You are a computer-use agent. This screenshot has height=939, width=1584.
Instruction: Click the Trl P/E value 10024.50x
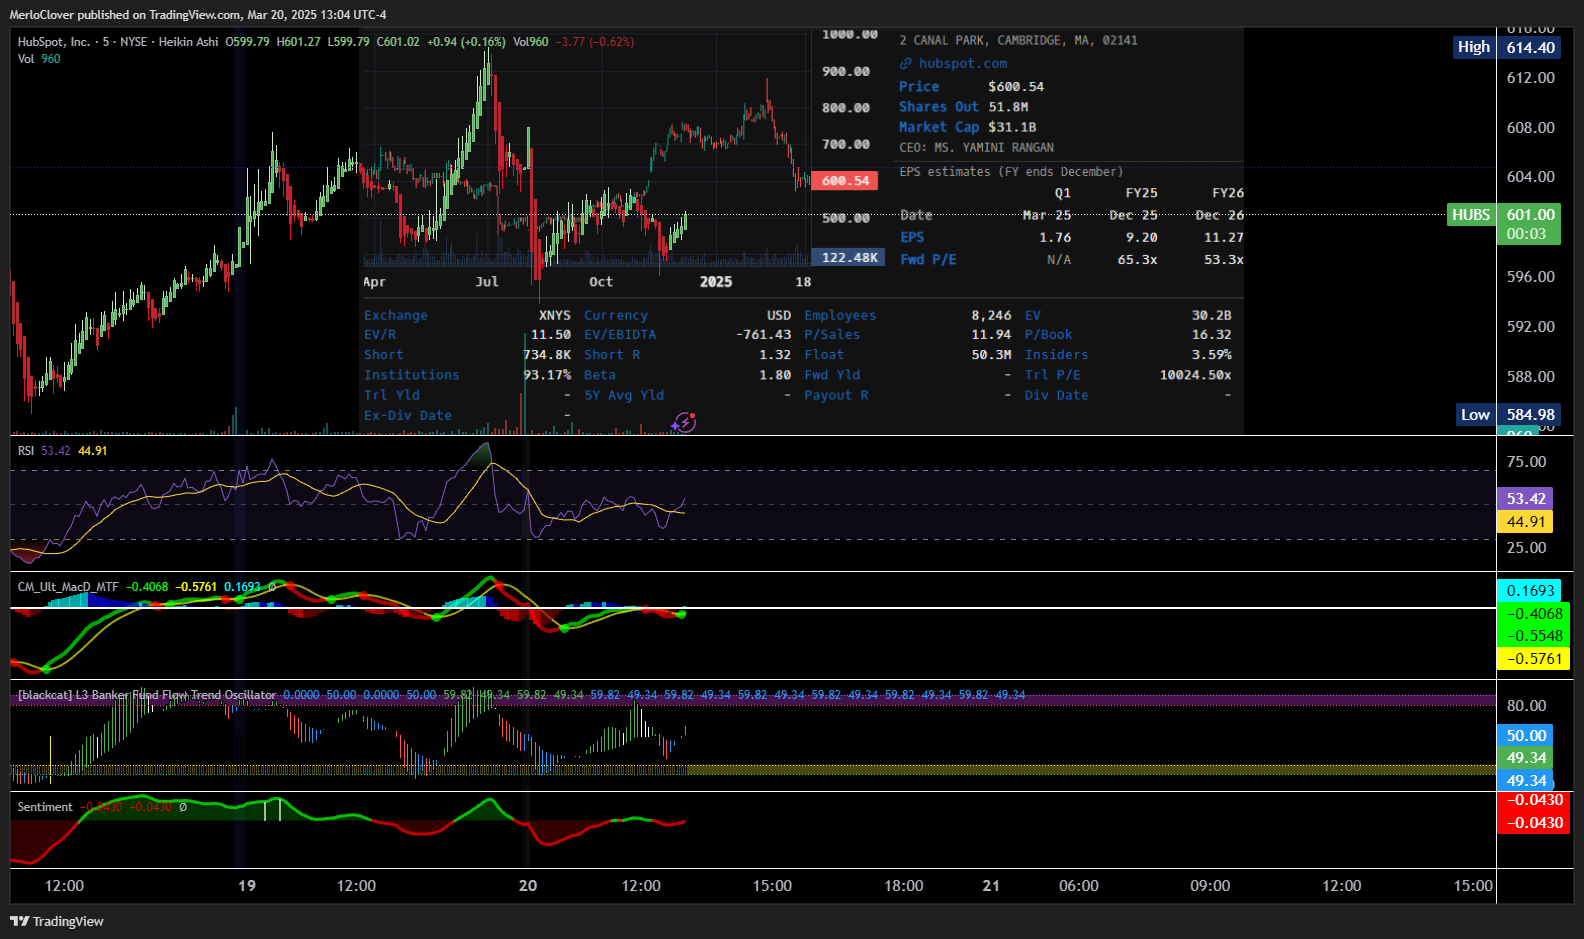click(x=1195, y=375)
